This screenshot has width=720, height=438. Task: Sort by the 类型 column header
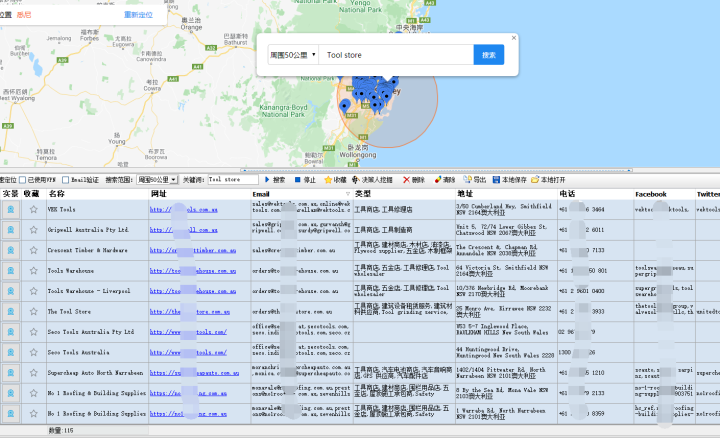(404, 194)
